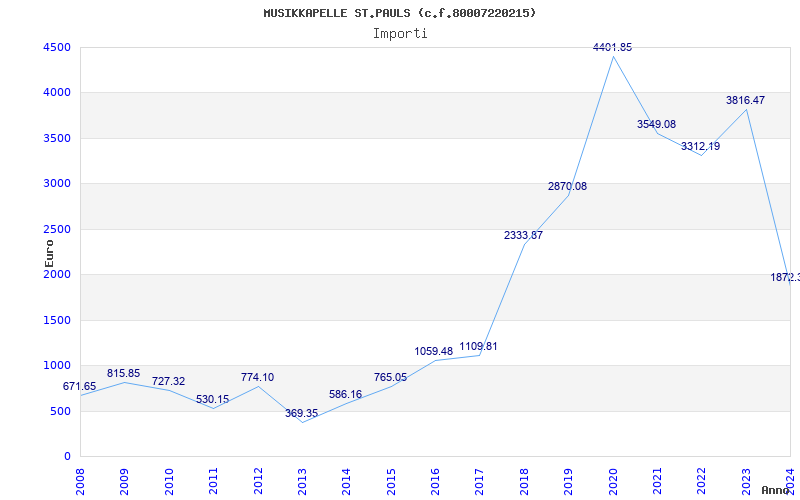Click the 2012 x-axis year label

258,482
